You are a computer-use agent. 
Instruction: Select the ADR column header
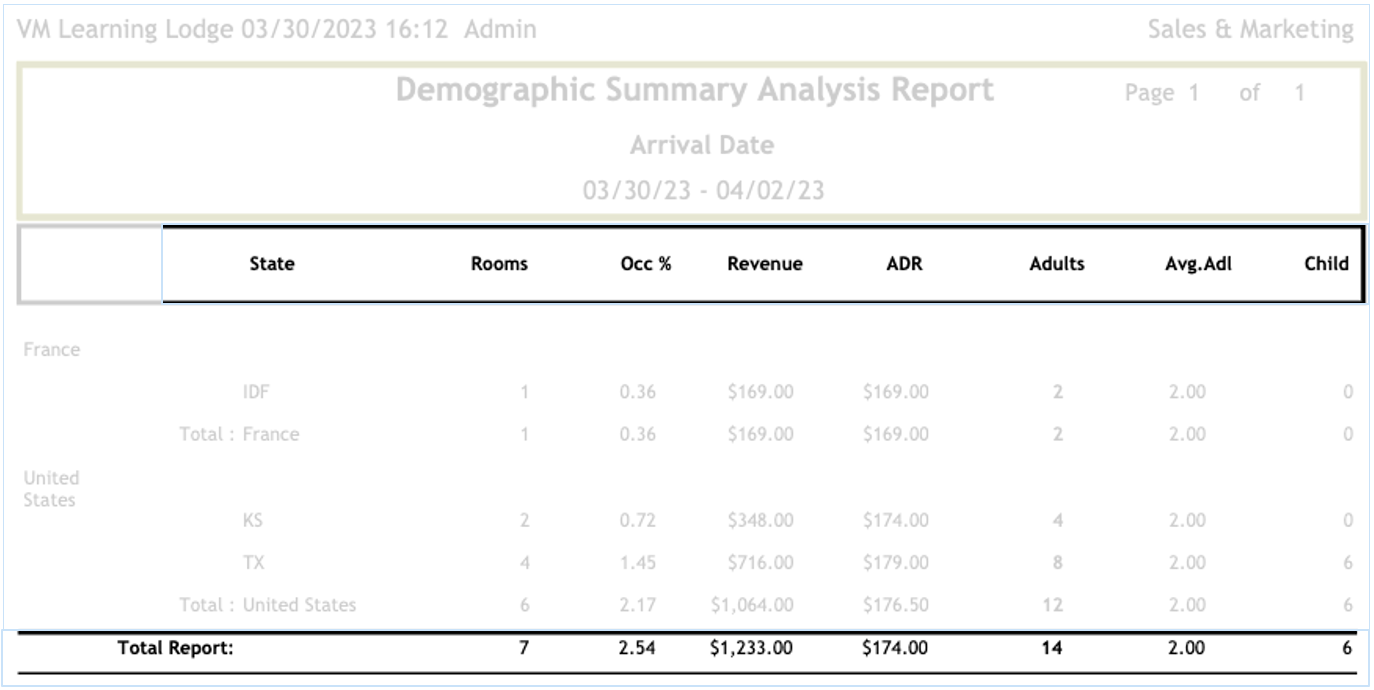click(904, 264)
